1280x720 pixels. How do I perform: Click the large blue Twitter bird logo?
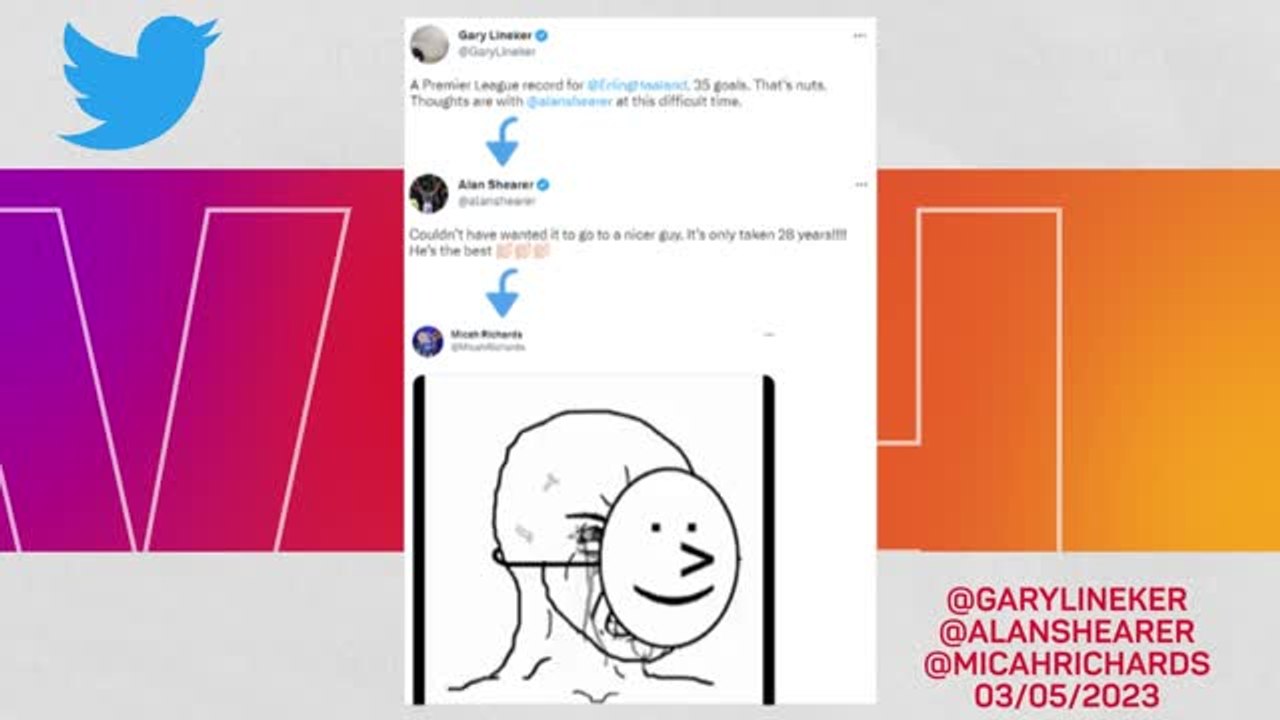coord(140,82)
